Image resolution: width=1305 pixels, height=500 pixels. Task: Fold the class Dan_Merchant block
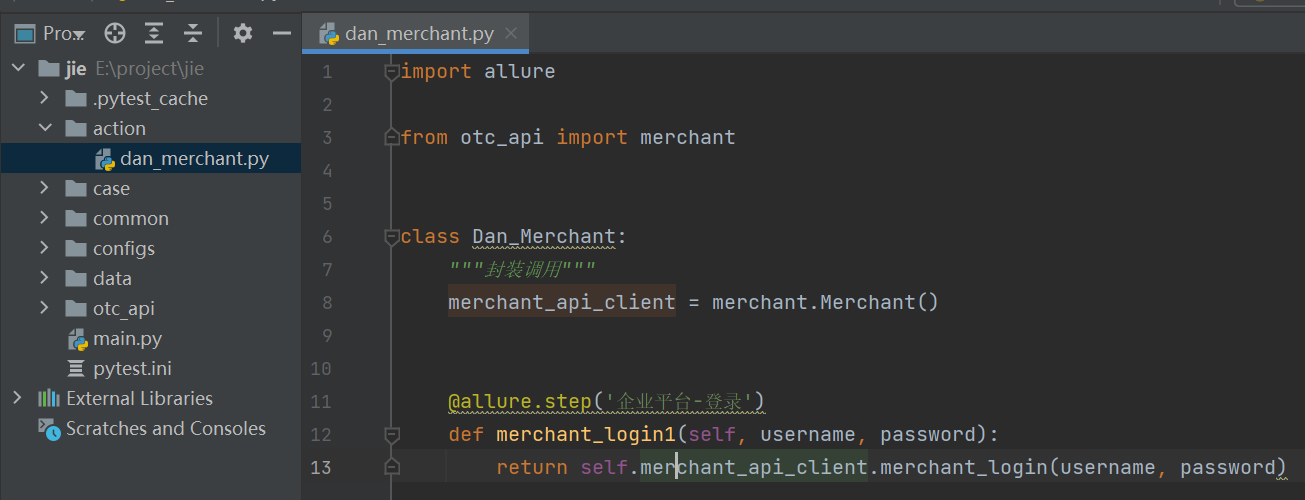click(392, 237)
